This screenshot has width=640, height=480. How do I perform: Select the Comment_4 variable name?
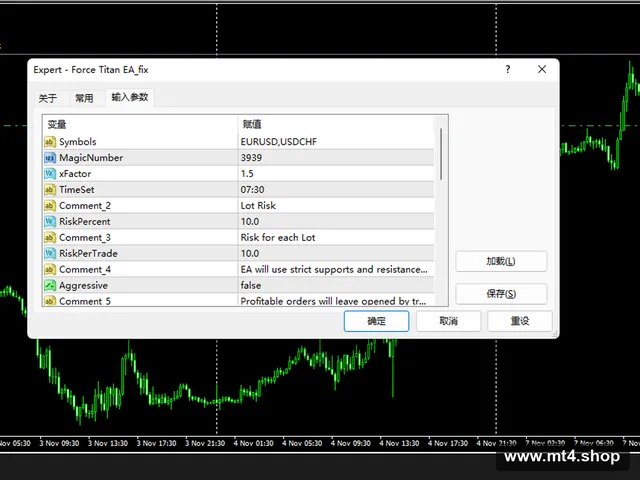pos(85,269)
